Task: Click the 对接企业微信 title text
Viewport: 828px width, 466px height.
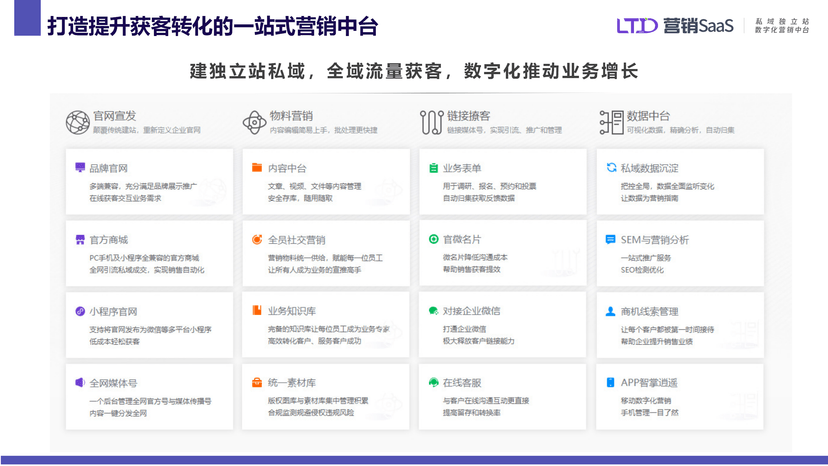Action: point(472,311)
